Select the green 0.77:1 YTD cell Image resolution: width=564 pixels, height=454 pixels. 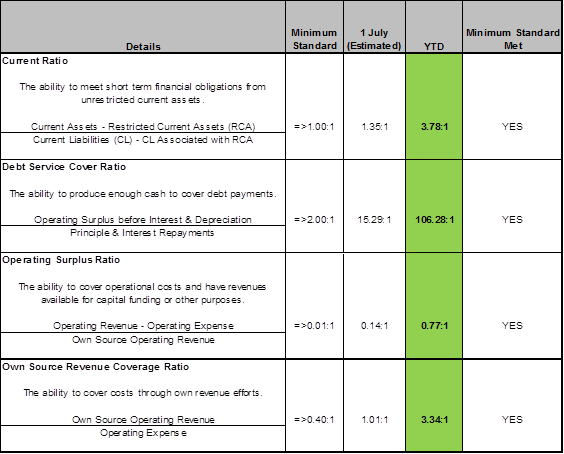(x=434, y=306)
